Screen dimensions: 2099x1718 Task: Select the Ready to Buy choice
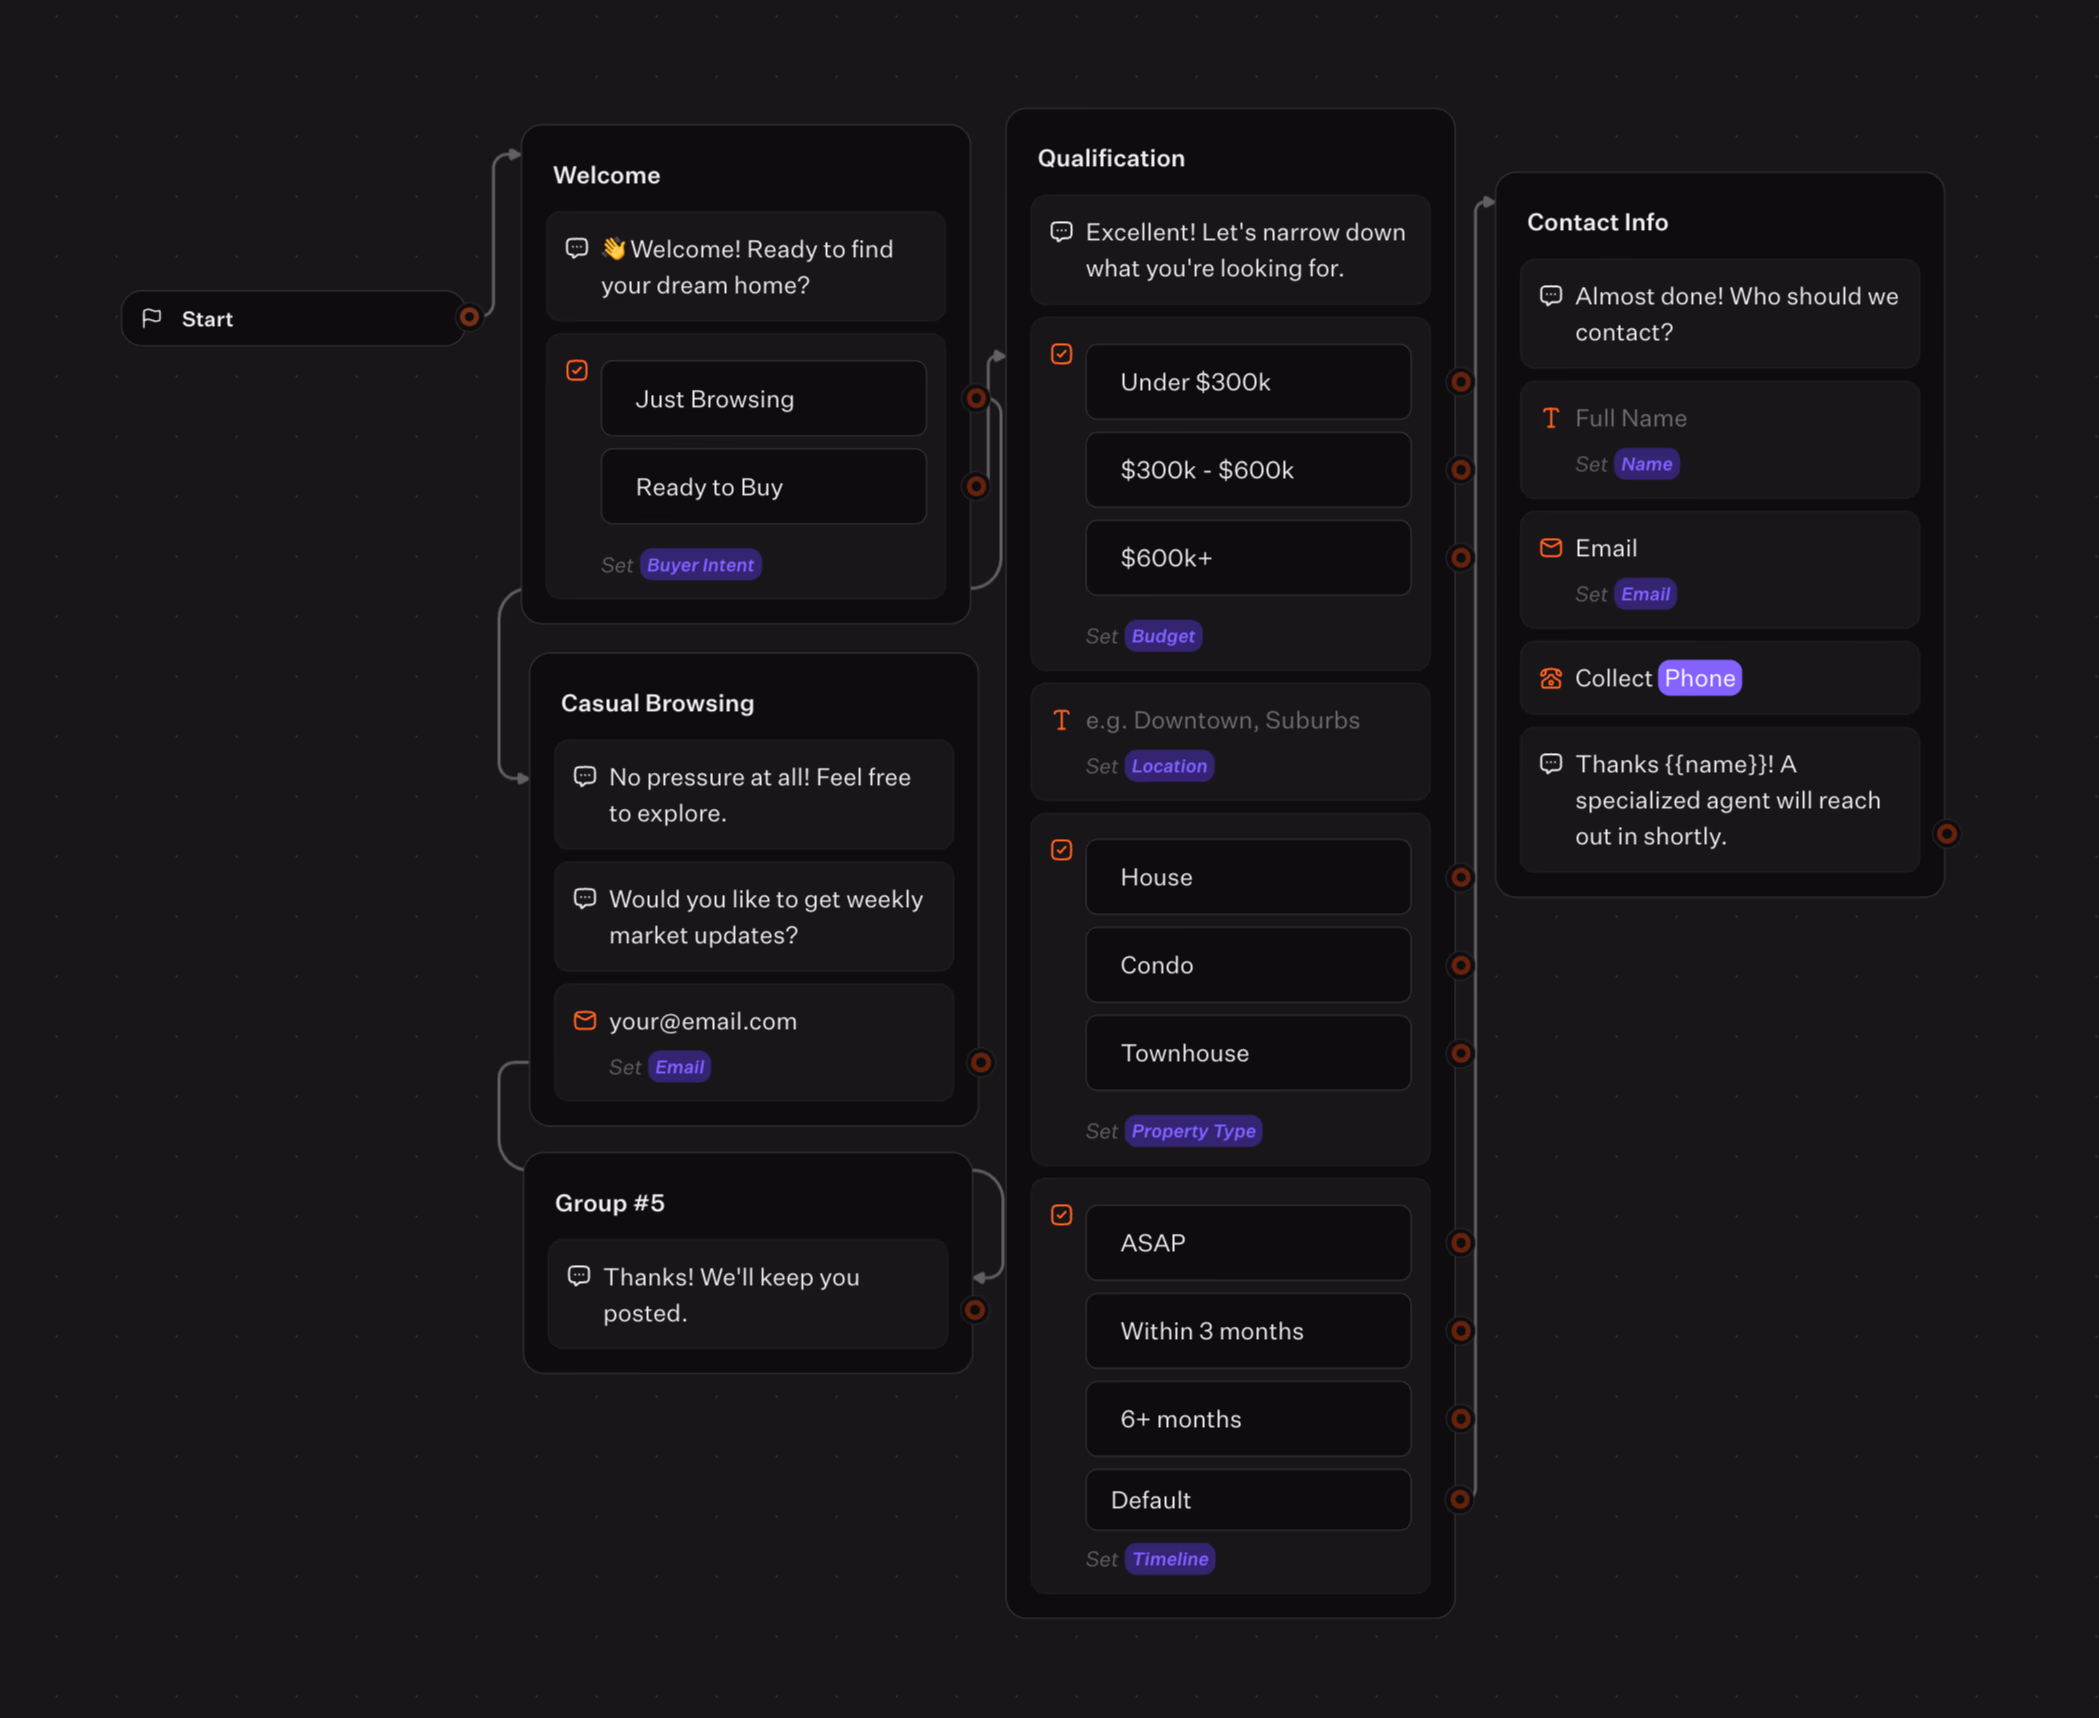(x=763, y=487)
